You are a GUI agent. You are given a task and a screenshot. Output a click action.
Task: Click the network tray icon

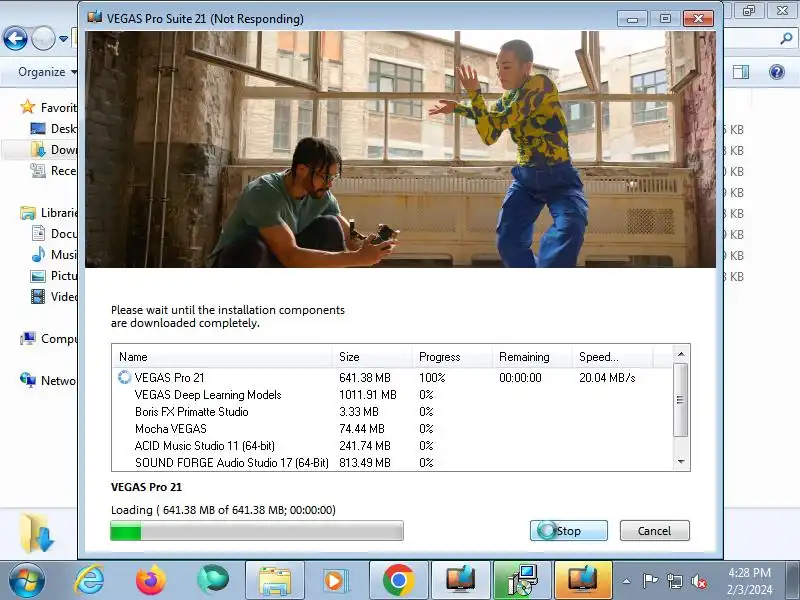click(675, 581)
